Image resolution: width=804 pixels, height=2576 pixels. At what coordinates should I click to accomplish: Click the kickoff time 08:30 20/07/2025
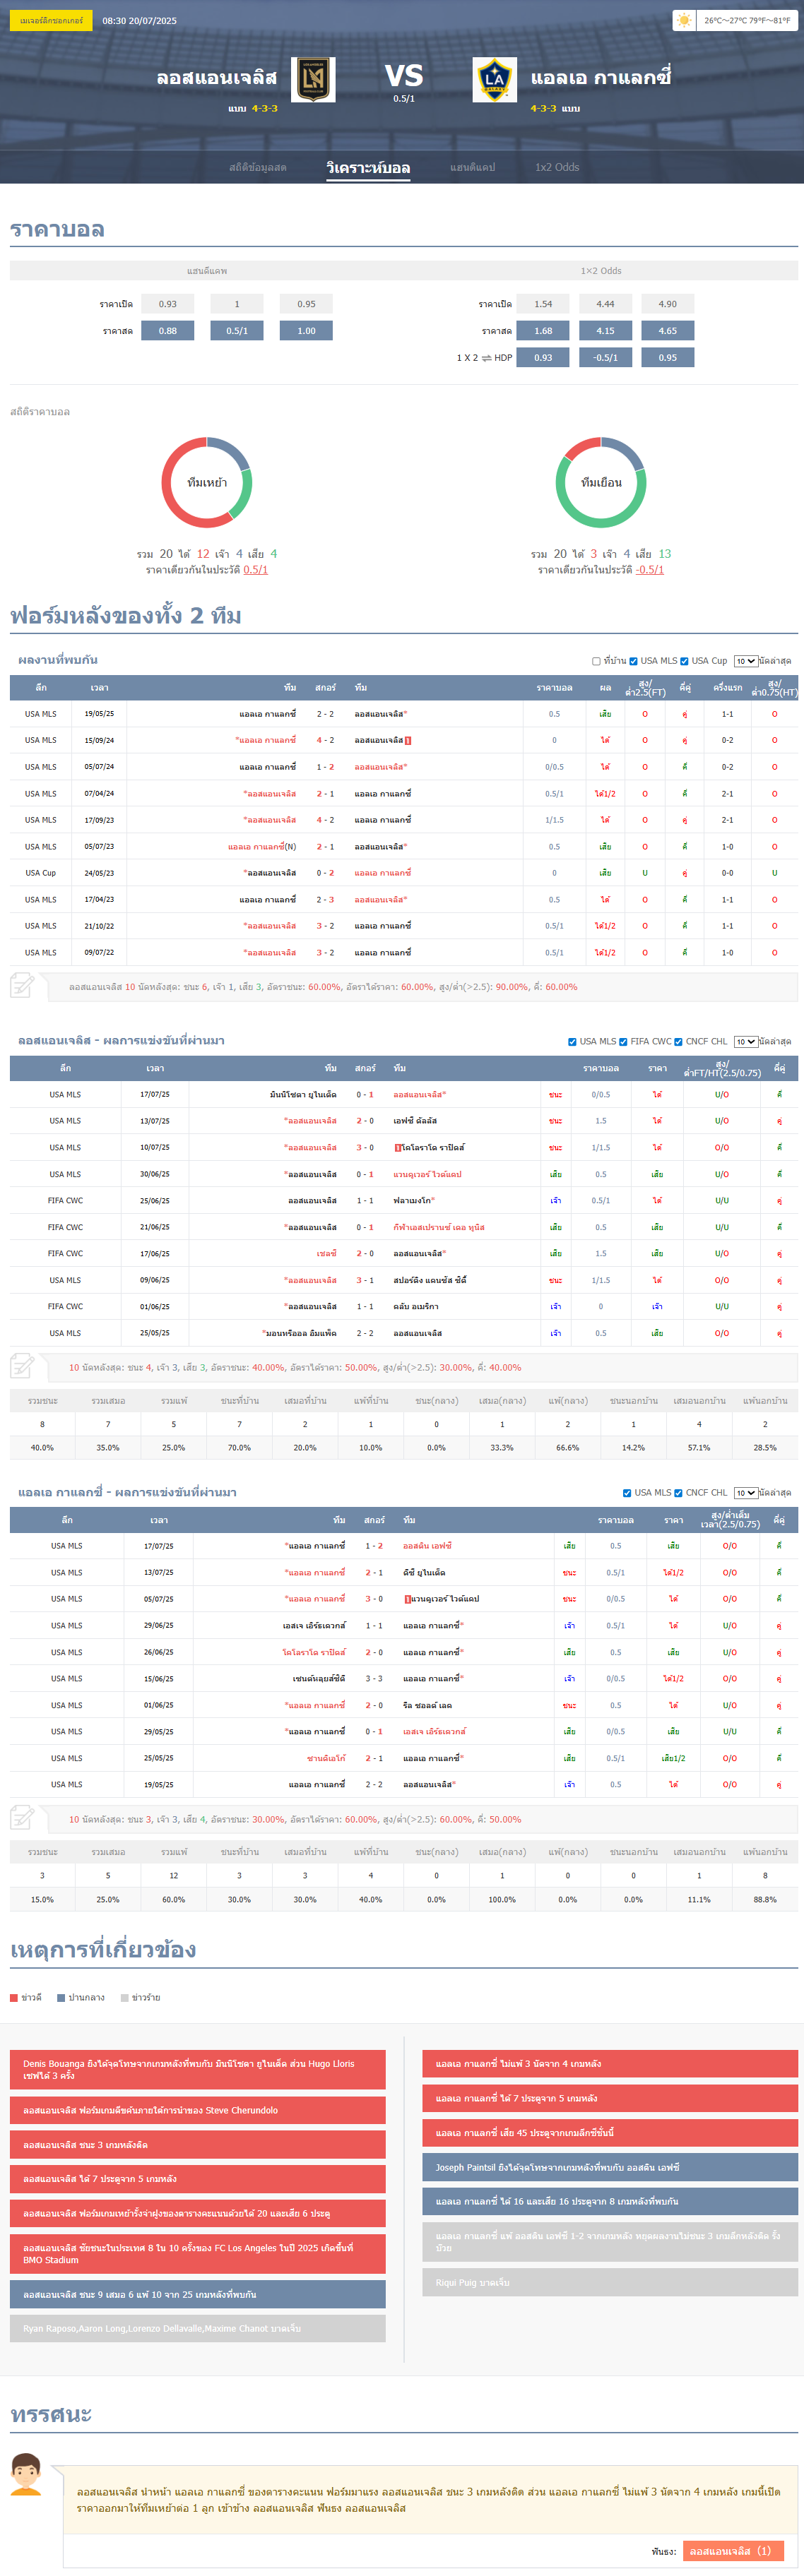(140, 20)
